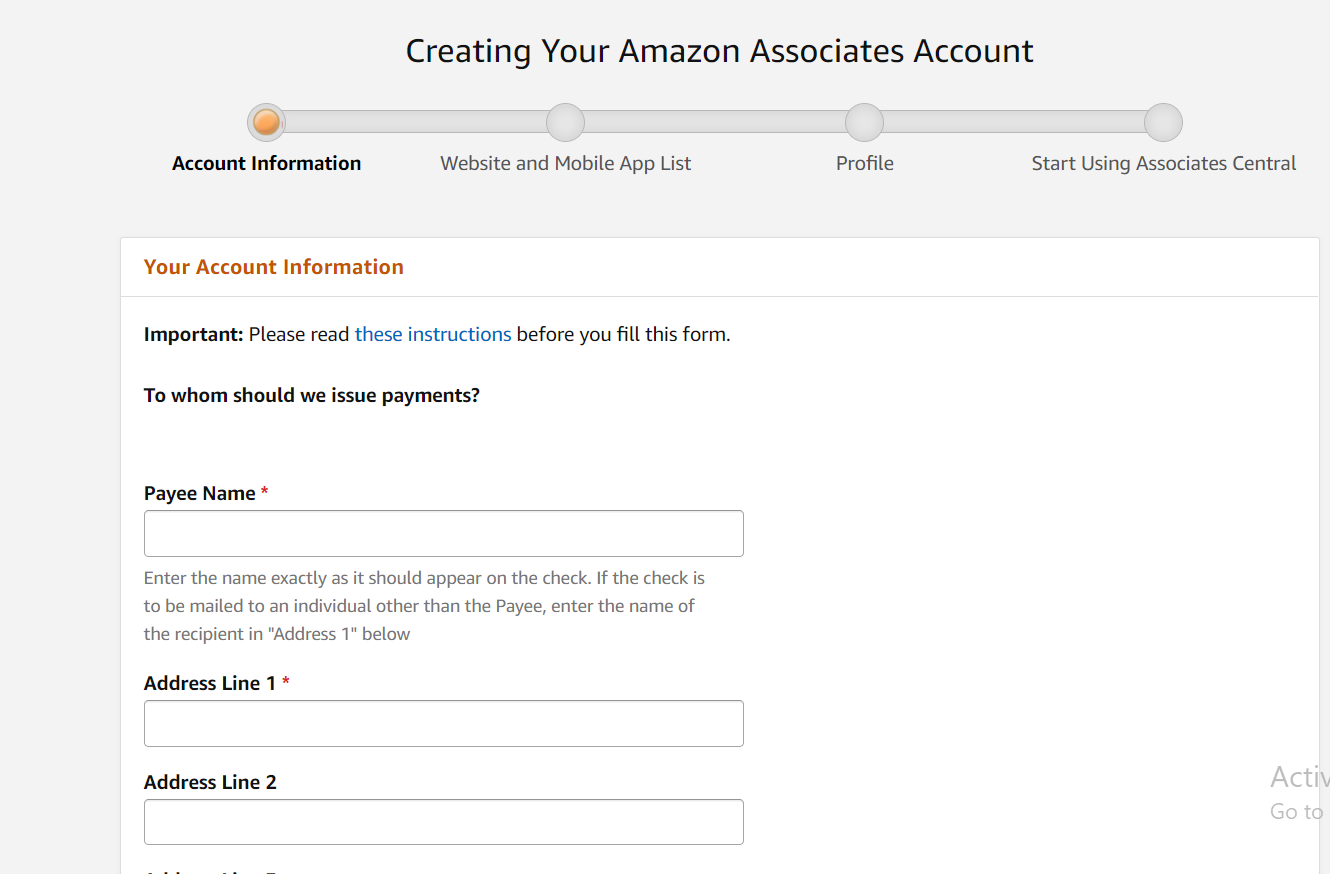Jump to Start Using Associates Central label
Image resolution: width=1330 pixels, height=874 pixels.
pos(1163,163)
